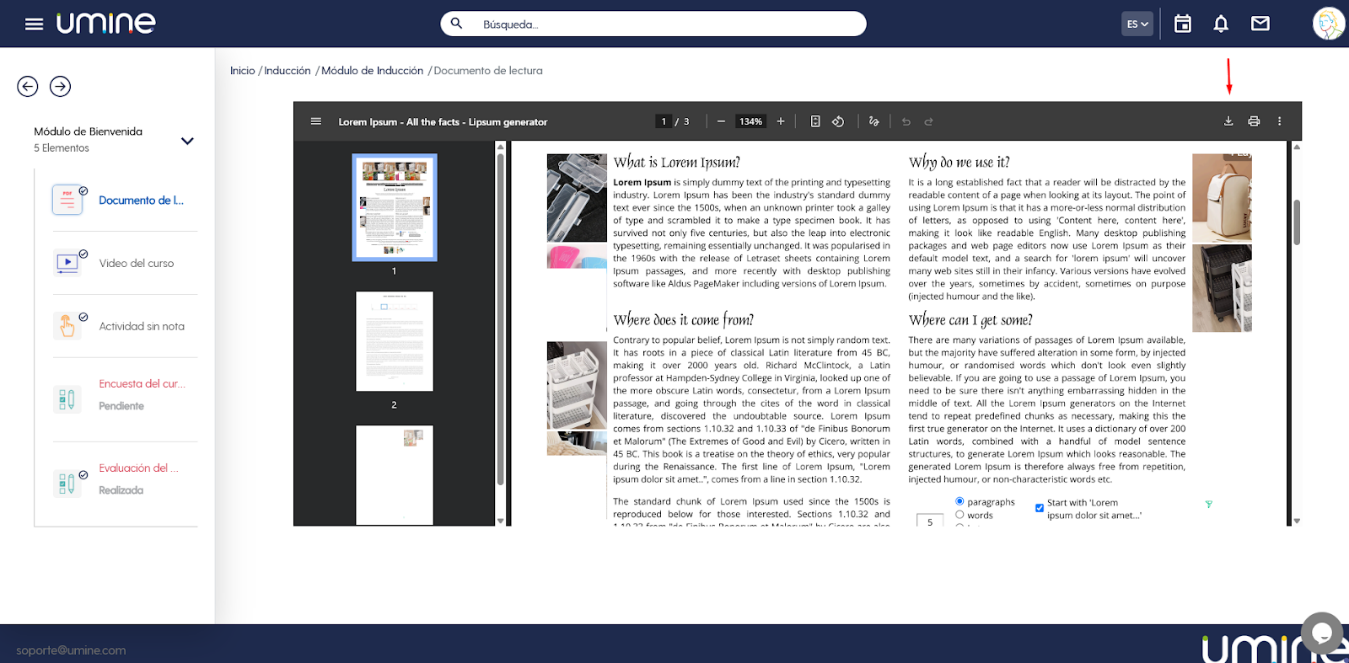Select the third page thumbnail
1349x663 pixels.
[x=394, y=475]
